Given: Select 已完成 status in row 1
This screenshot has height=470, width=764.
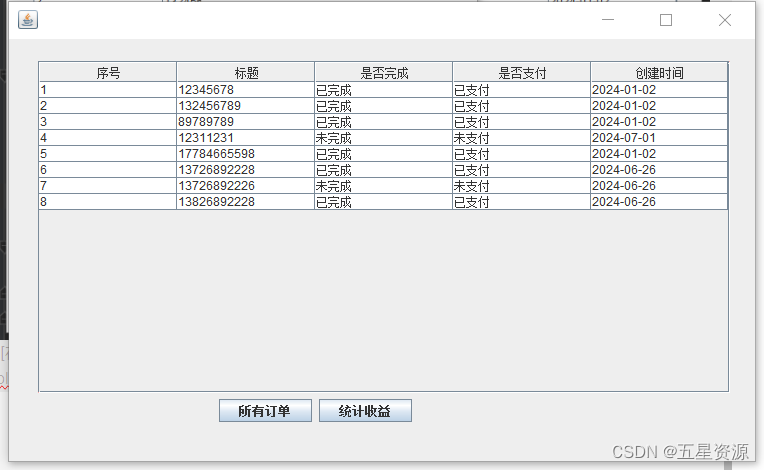Looking at the screenshot, I should [x=383, y=90].
